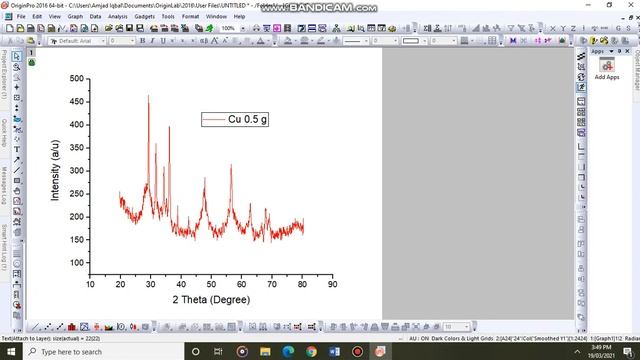
Task: Select the Rectangle tool
Action: click(x=17, y=180)
